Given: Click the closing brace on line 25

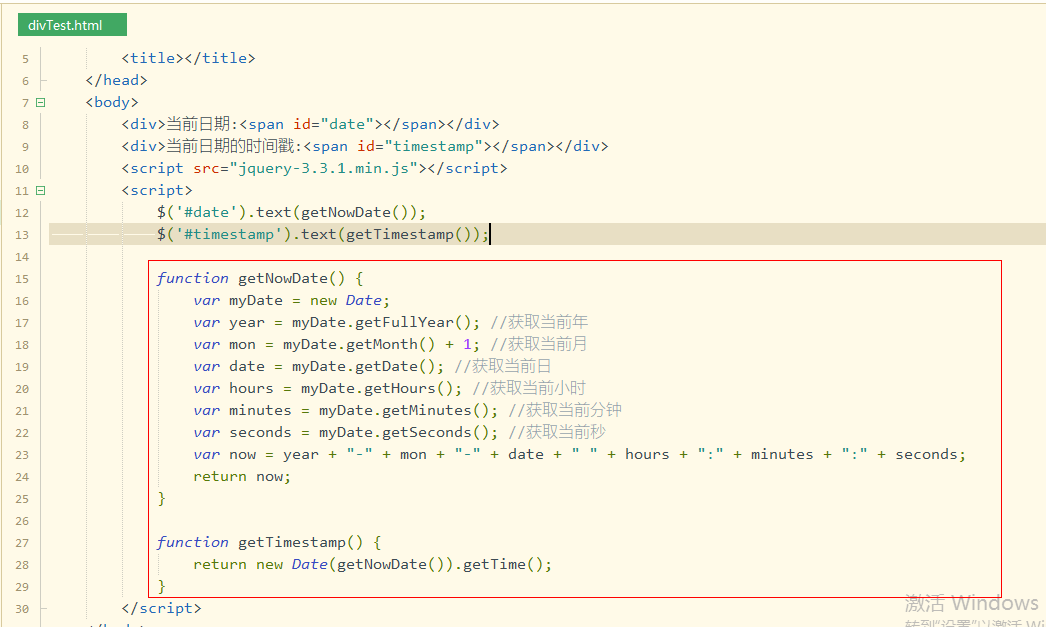Looking at the screenshot, I should point(161,498).
